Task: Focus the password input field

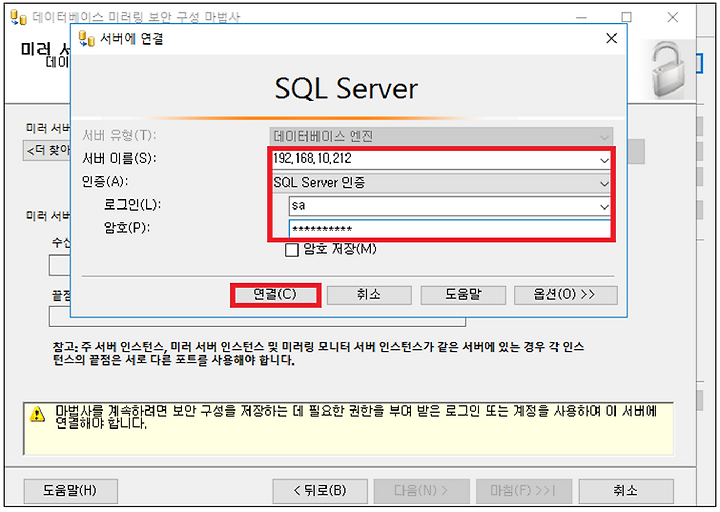Action: [x=449, y=229]
